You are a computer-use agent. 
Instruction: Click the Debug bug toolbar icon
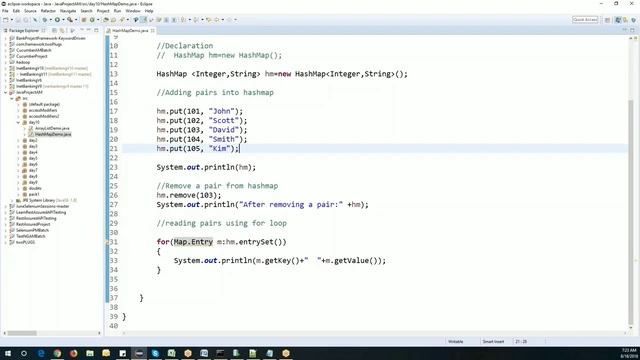tap(45, 20)
